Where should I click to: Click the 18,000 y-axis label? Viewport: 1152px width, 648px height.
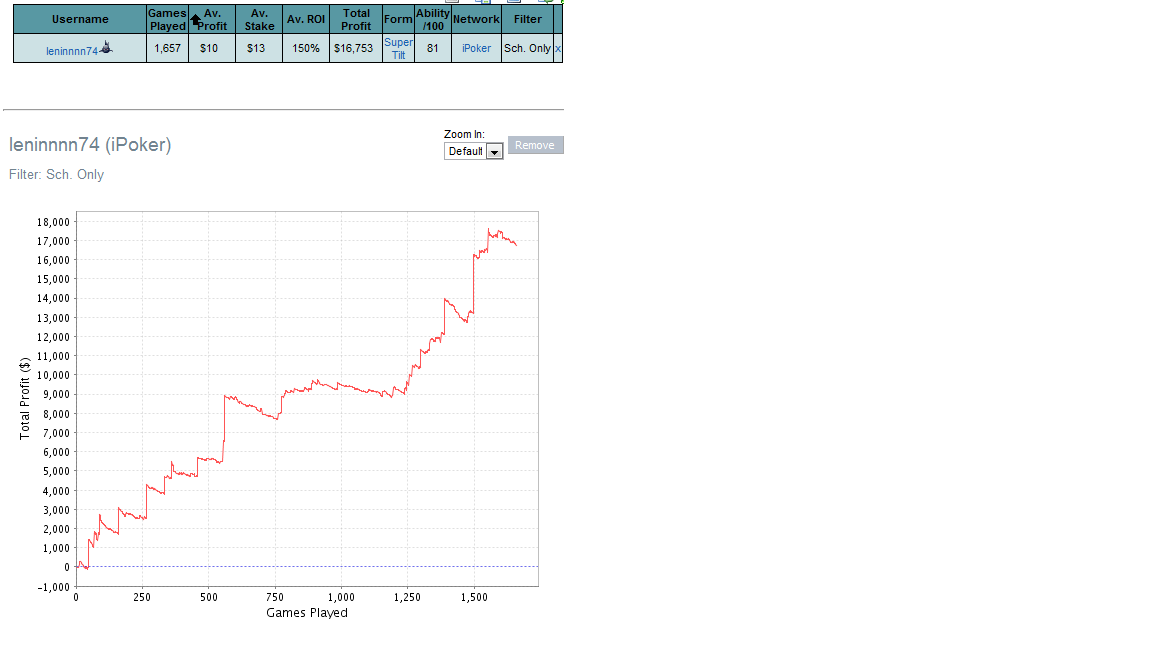tap(53, 222)
